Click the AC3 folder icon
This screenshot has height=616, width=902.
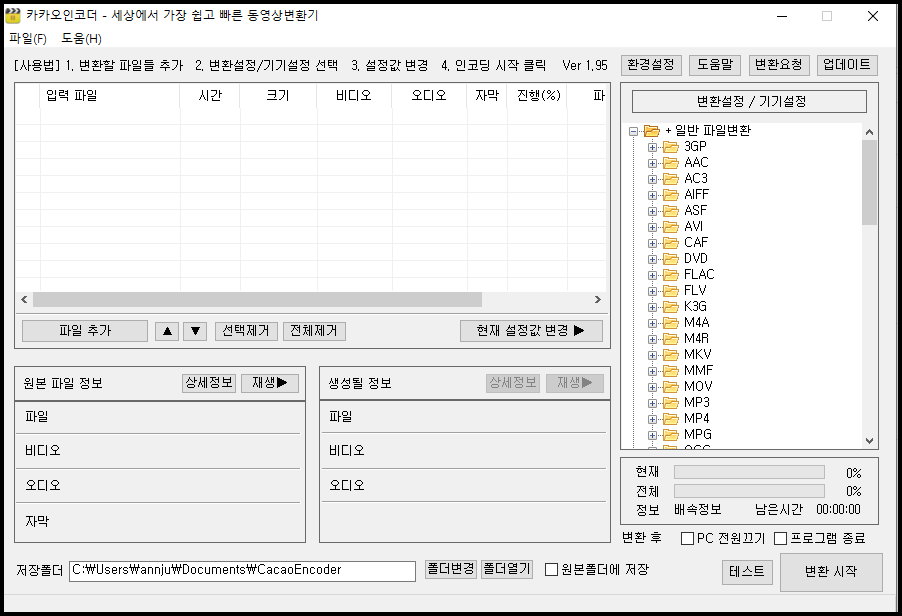(x=671, y=179)
